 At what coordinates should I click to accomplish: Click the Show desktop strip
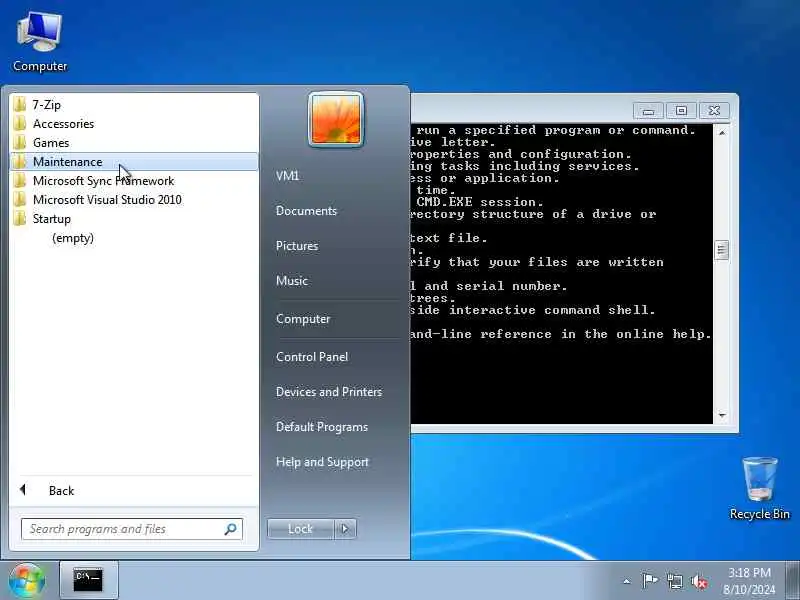793,580
